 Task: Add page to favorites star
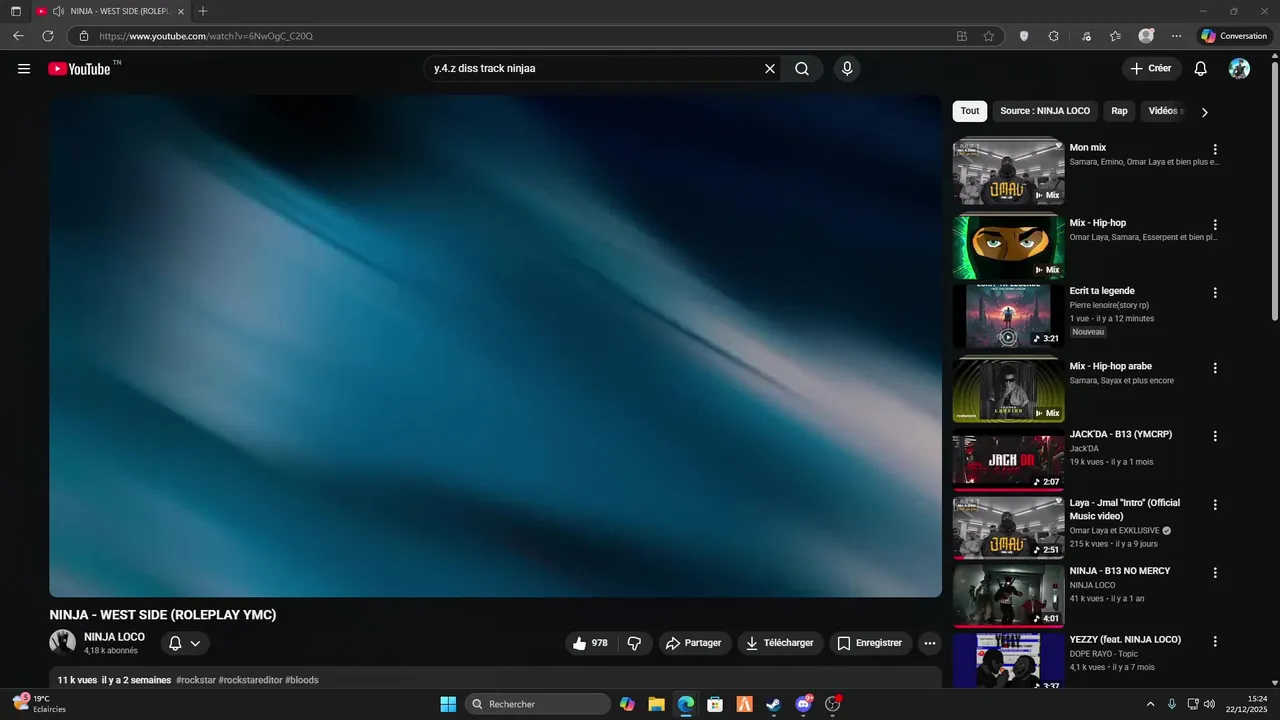click(988, 36)
